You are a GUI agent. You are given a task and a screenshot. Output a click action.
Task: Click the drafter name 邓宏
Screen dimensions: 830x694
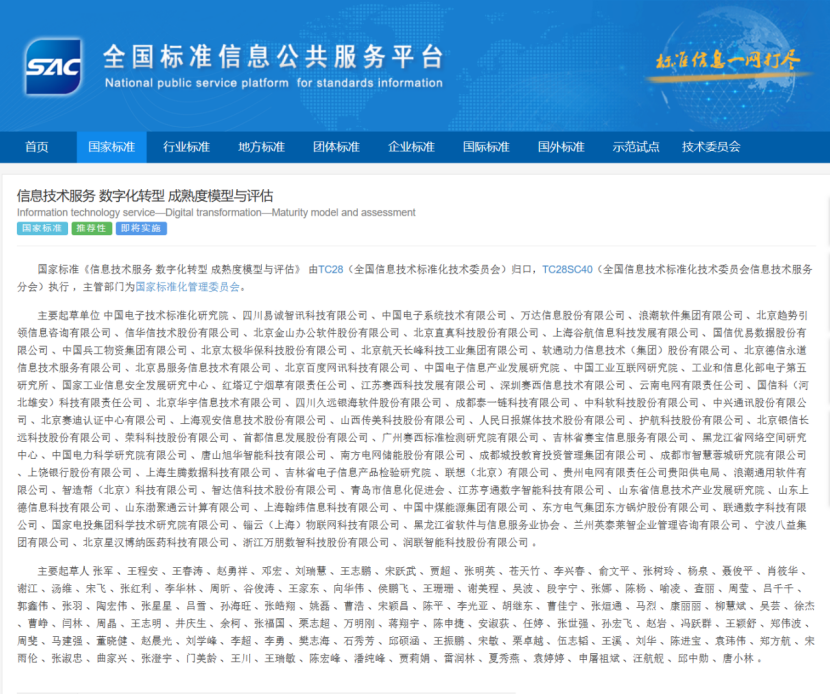pyautogui.click(x=272, y=571)
